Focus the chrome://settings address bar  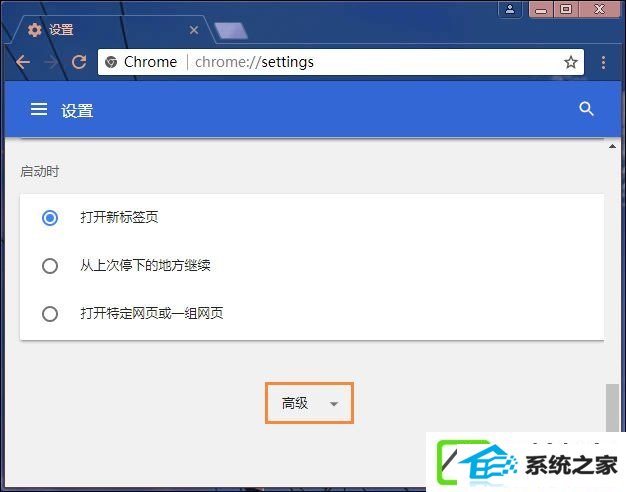(x=341, y=62)
